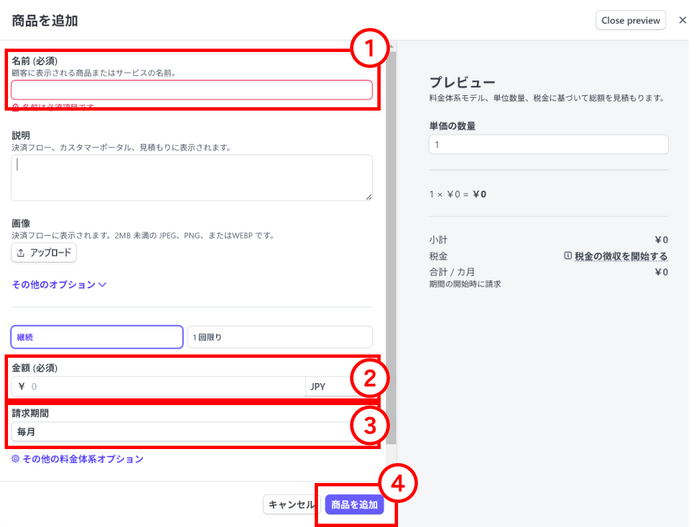Viewport: 700px width, 527px height.
Task: Click the chevron beside その他のオプション
Action: pyautogui.click(x=102, y=285)
